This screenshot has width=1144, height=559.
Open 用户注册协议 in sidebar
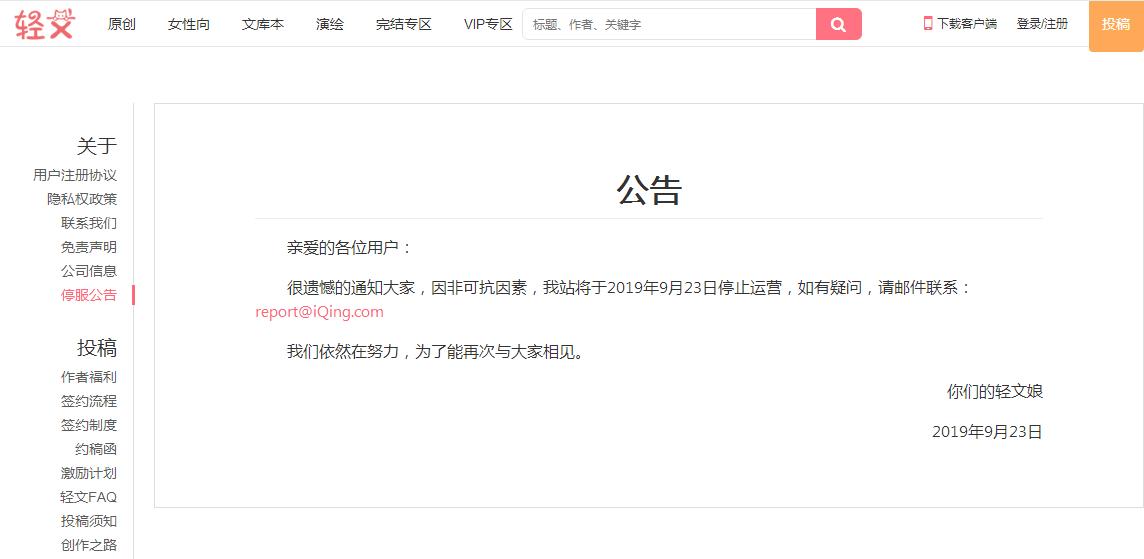pyautogui.click(x=74, y=175)
